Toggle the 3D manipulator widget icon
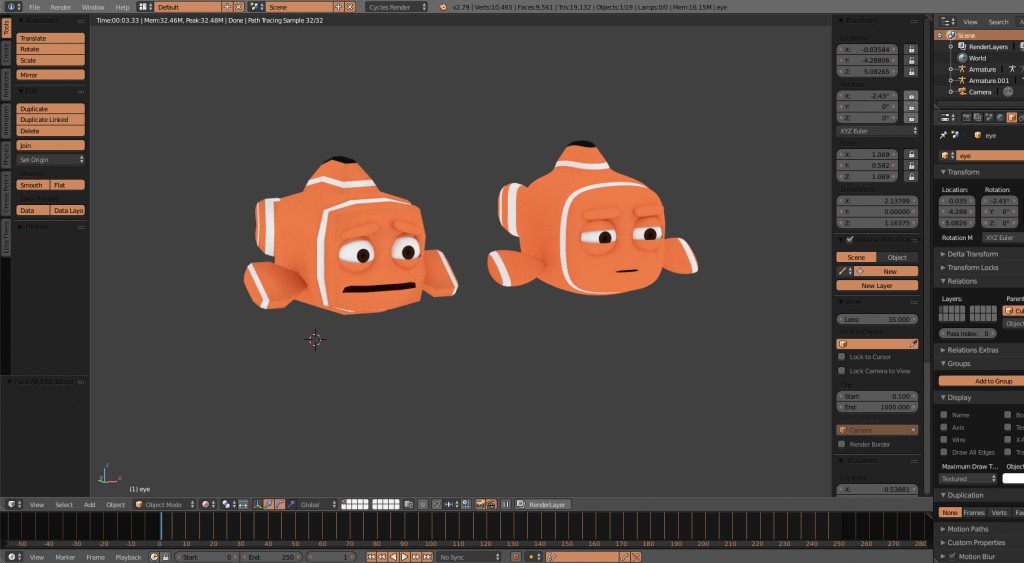 pos(257,504)
